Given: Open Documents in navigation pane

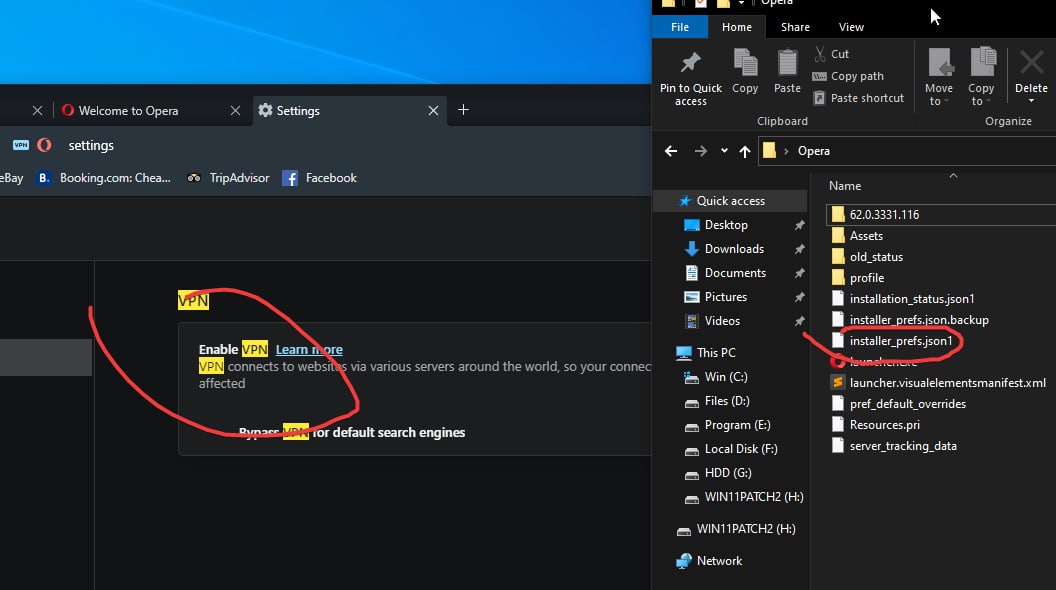Looking at the screenshot, I should [x=735, y=273].
